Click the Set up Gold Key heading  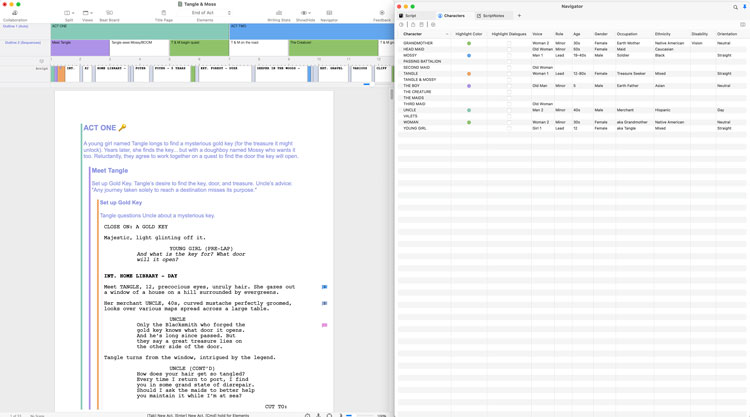[x=121, y=202]
